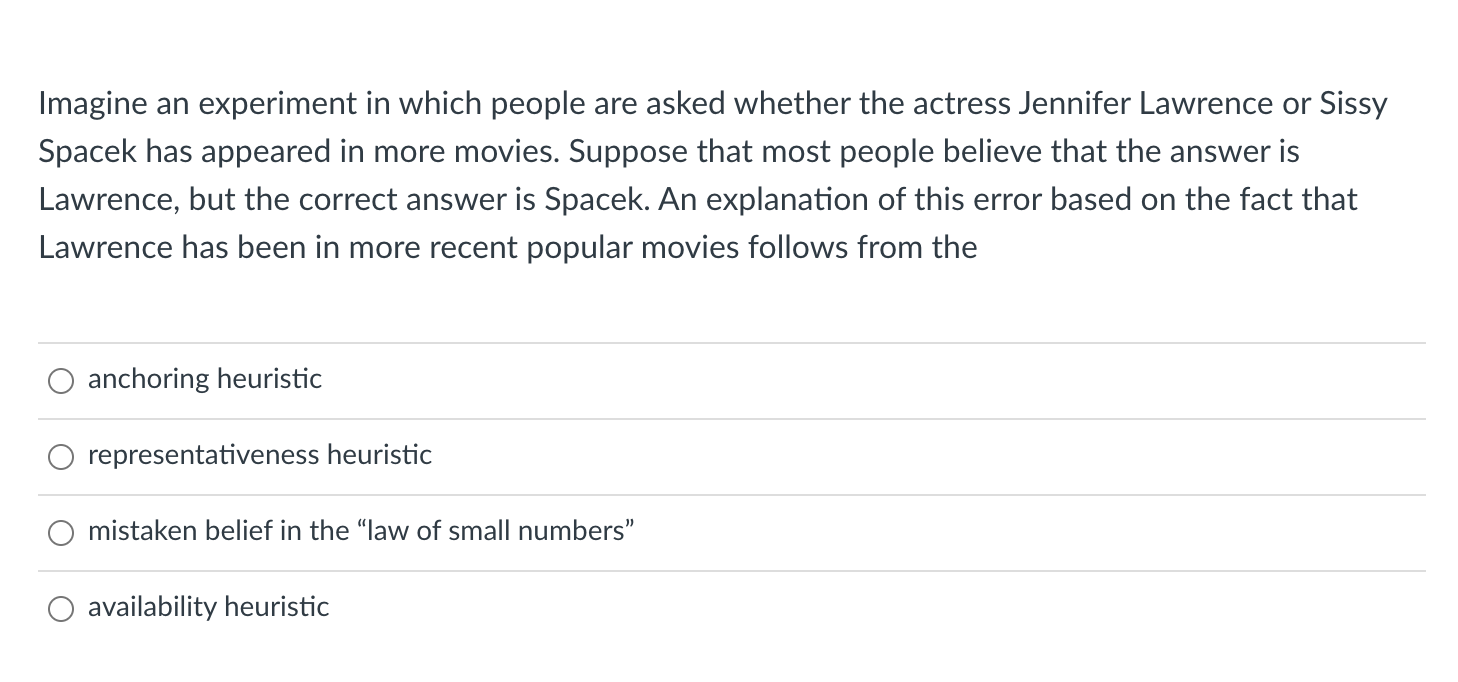Select the anchoring heuristic radio button

(61, 381)
